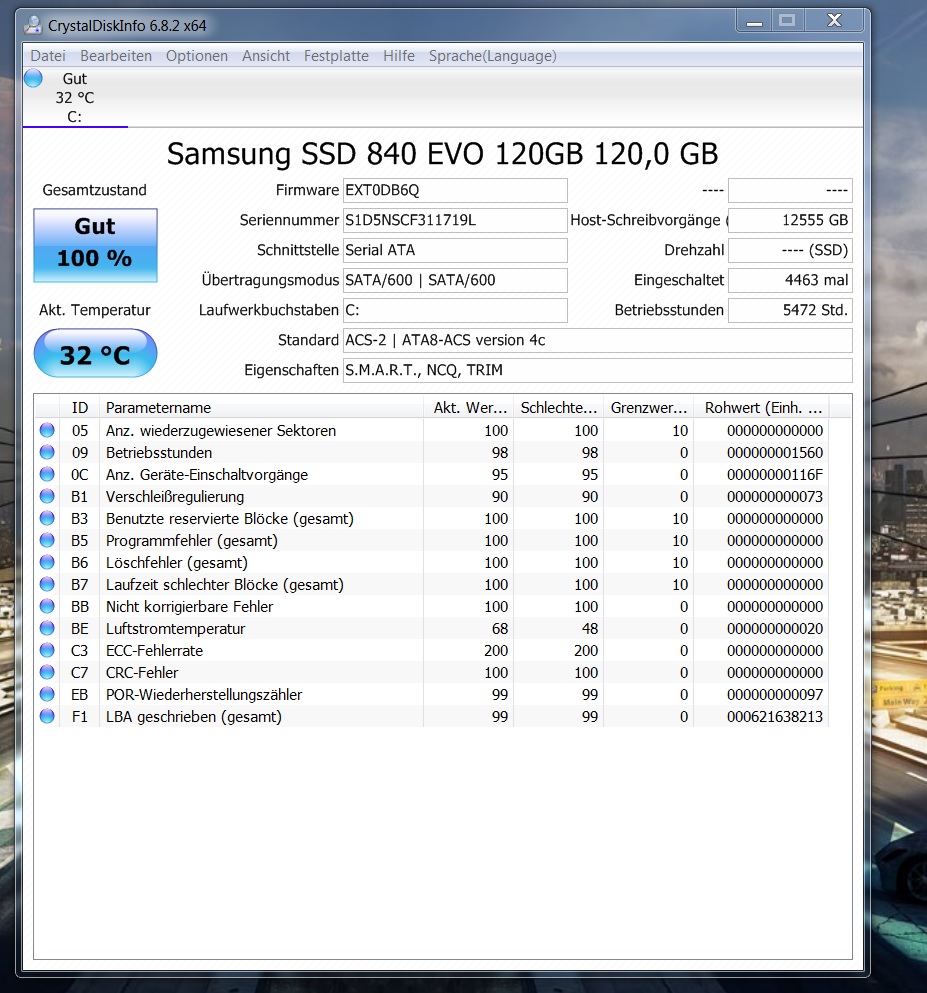Open the Sprache(Language) menu

pos(493,56)
